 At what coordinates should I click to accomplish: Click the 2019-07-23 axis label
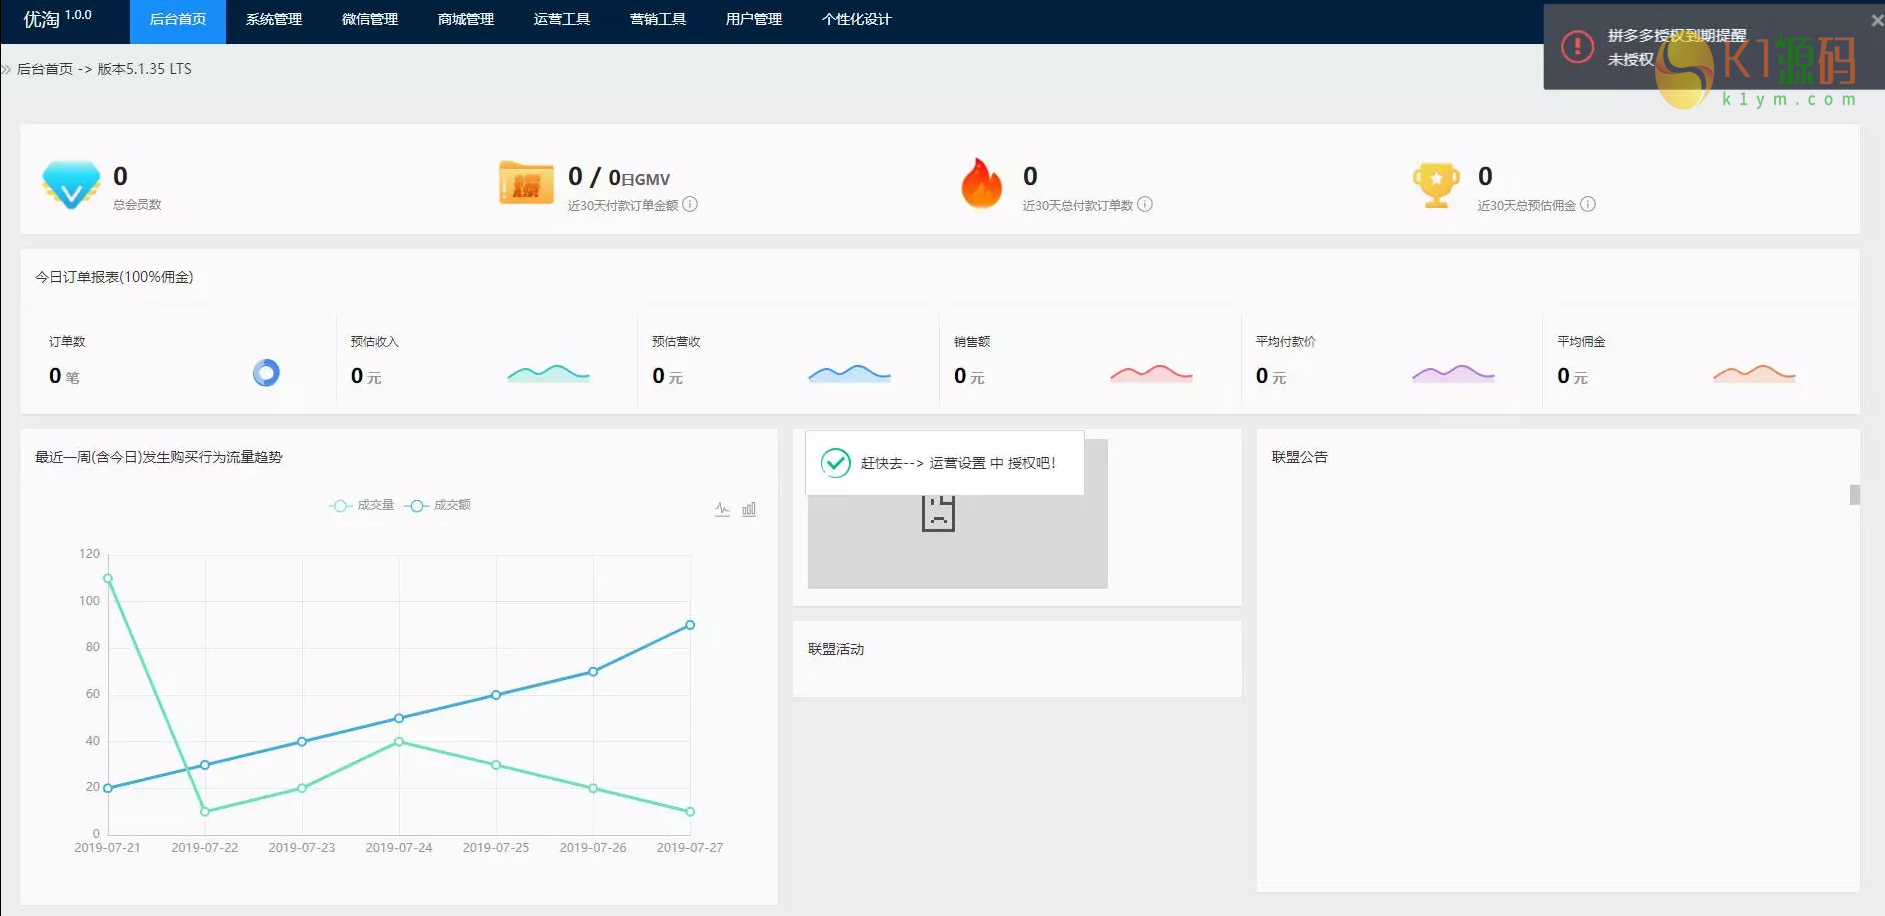coord(302,848)
